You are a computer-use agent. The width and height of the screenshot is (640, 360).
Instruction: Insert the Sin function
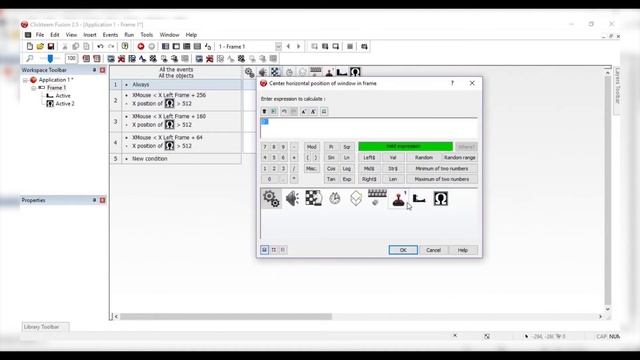point(331,158)
